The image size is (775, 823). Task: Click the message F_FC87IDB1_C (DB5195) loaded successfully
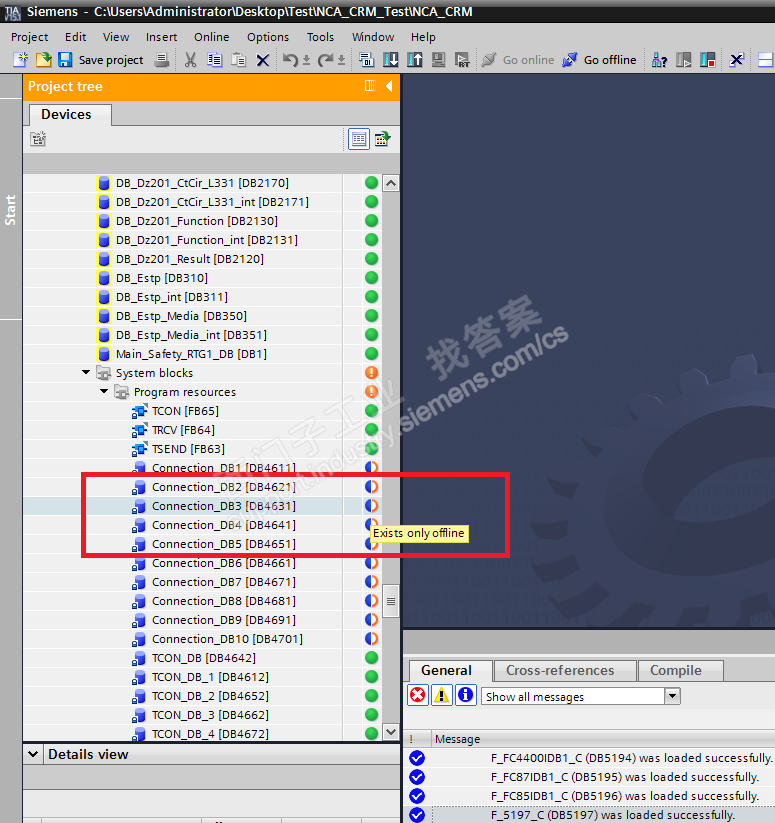625,777
